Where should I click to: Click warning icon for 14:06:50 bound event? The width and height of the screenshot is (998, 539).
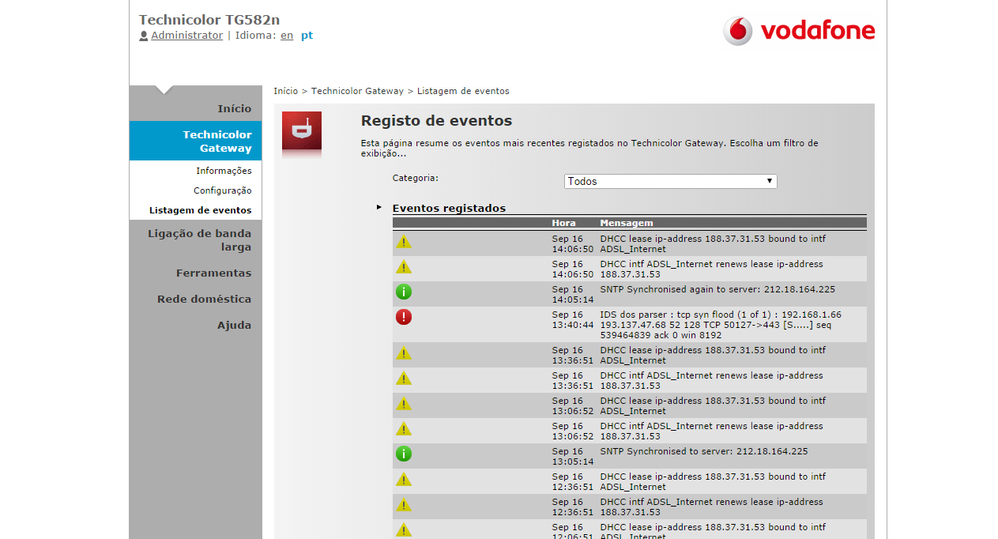click(404, 242)
